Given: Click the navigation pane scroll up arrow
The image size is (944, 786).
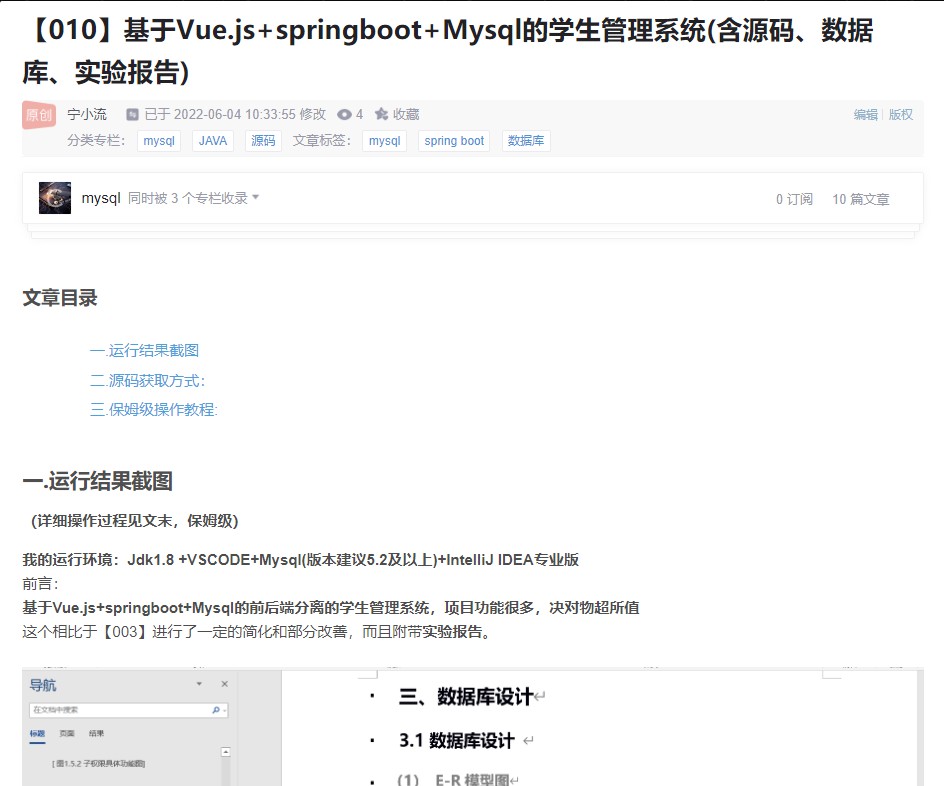Looking at the screenshot, I should tap(225, 752).
